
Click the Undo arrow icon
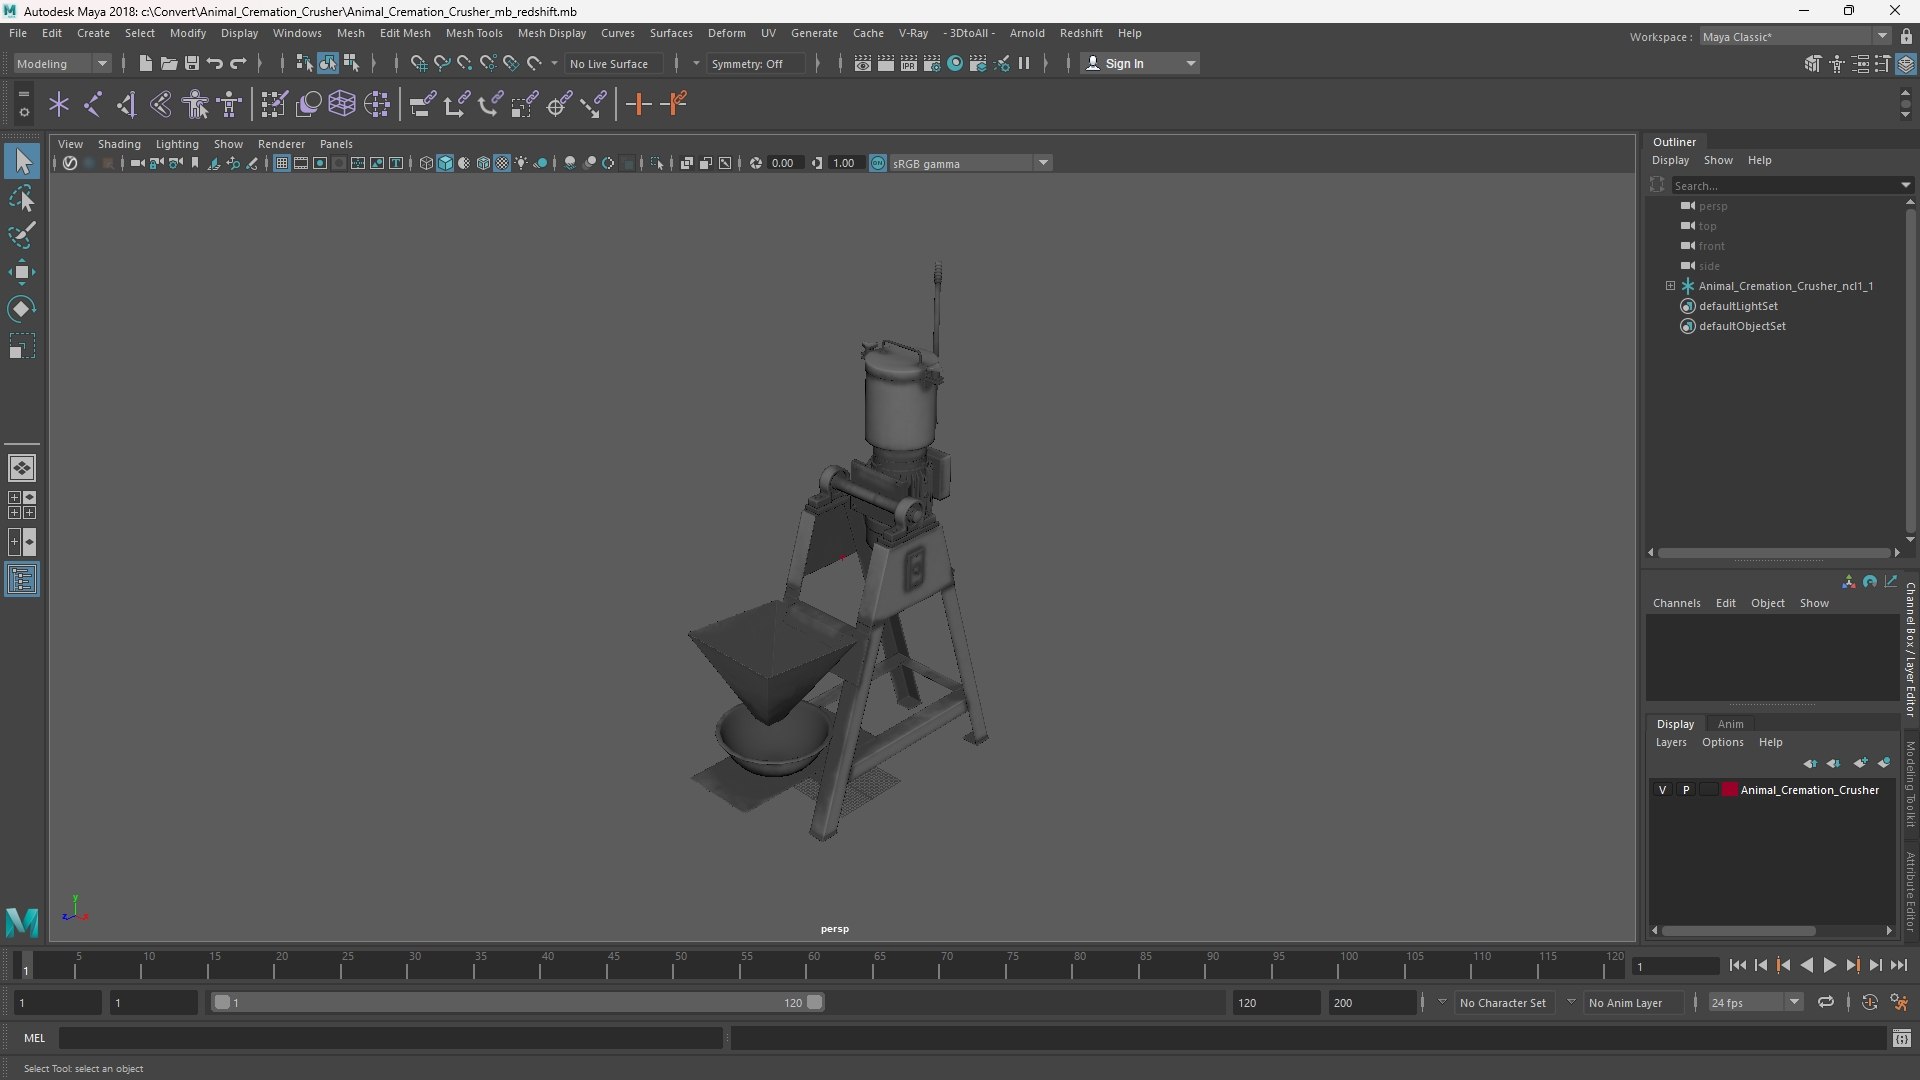tap(214, 63)
